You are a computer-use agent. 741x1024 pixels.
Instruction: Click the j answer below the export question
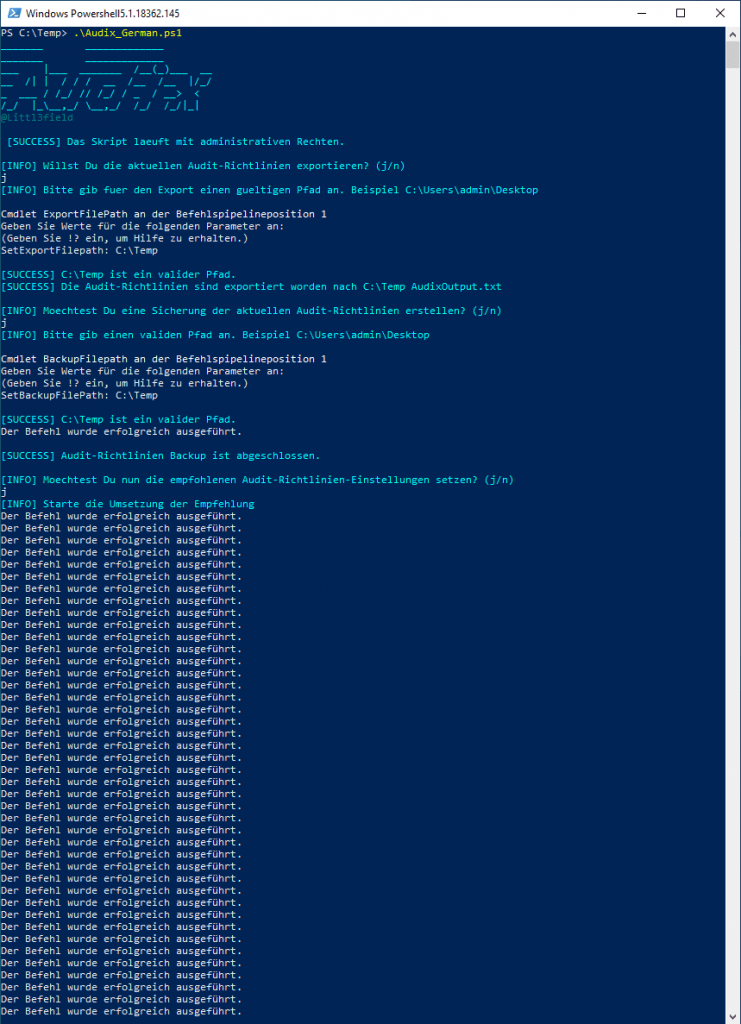8,177
